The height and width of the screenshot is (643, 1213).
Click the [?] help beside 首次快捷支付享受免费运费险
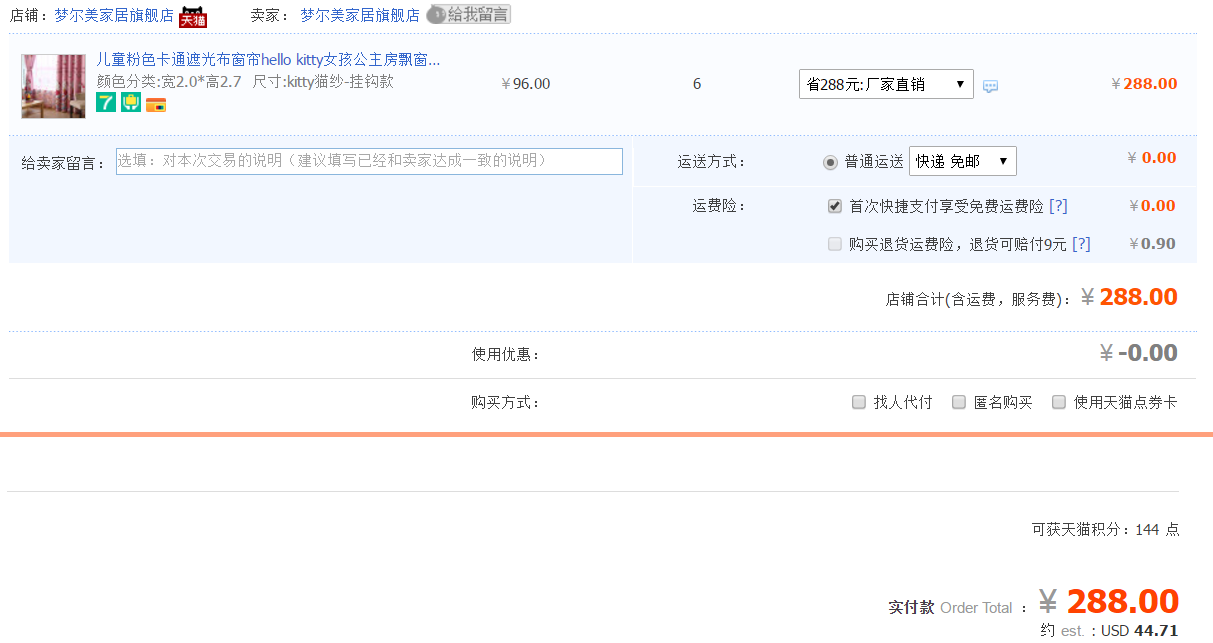[1058, 206]
